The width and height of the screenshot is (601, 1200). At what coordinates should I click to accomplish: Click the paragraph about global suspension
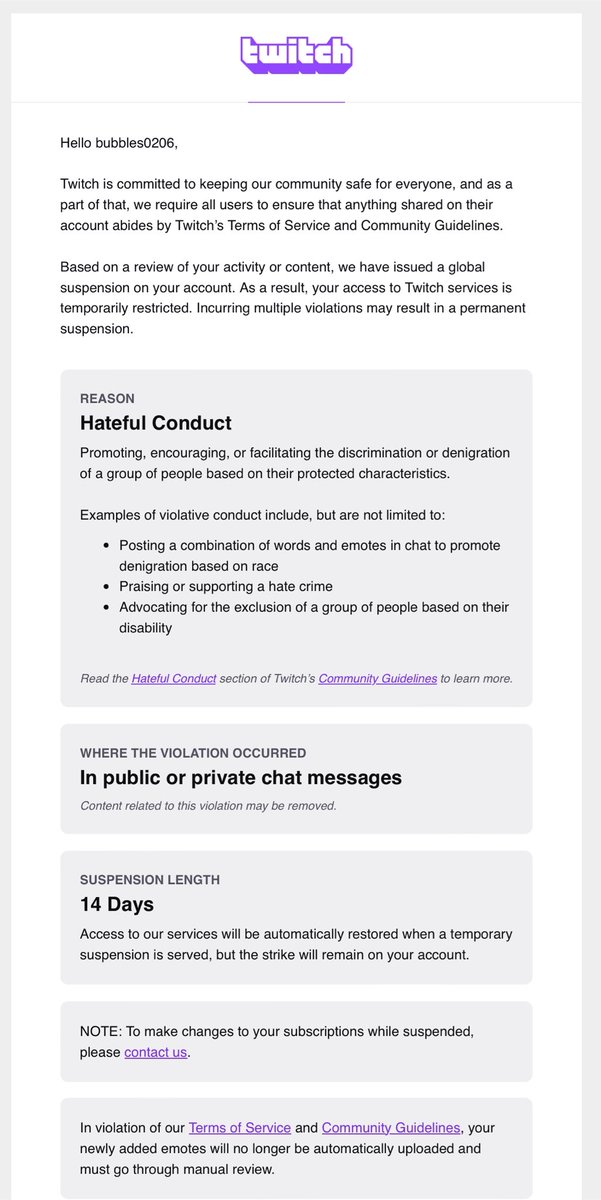[x=293, y=298]
